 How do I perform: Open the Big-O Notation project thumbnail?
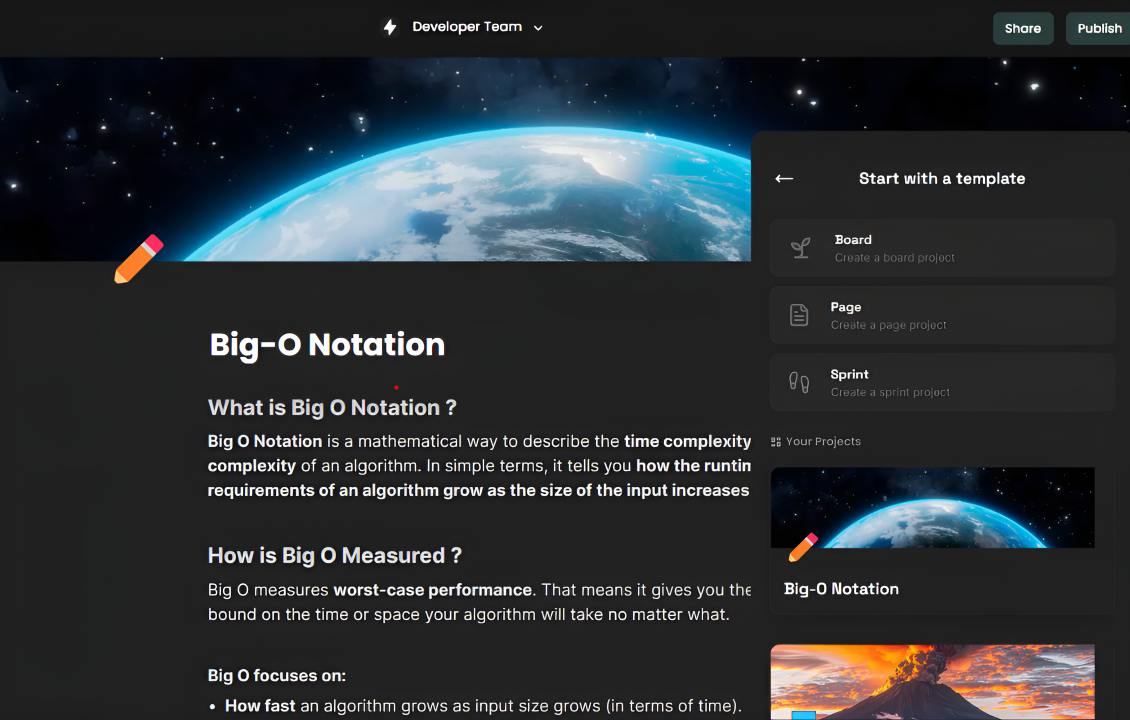(x=933, y=507)
